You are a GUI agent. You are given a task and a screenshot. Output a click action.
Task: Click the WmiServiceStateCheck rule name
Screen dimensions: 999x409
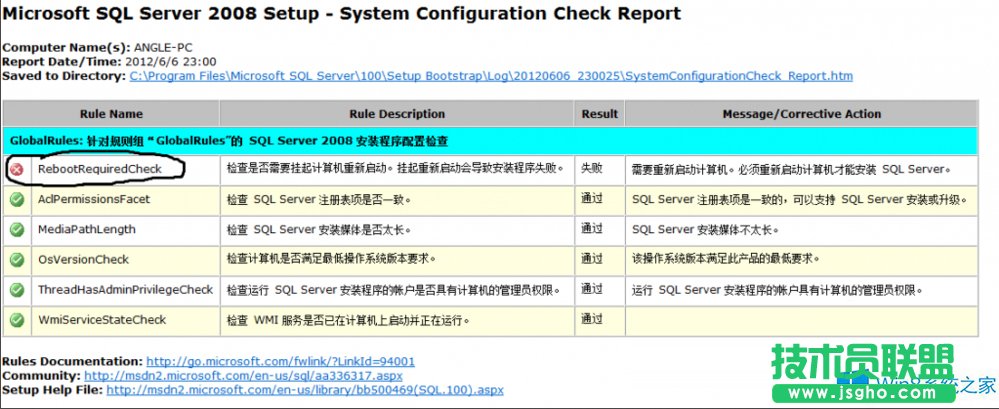(x=102, y=320)
